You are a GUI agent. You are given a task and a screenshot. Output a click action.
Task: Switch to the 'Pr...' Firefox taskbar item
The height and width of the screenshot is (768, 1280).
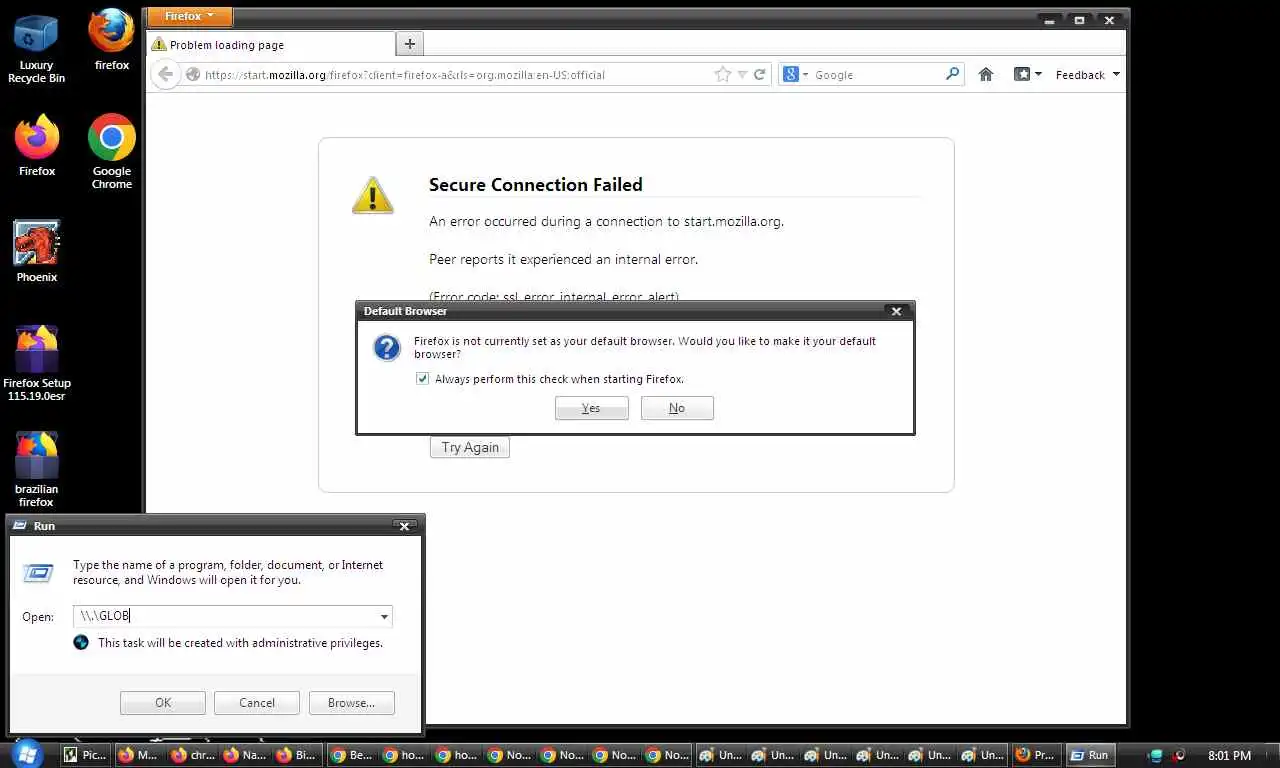[1035, 755]
